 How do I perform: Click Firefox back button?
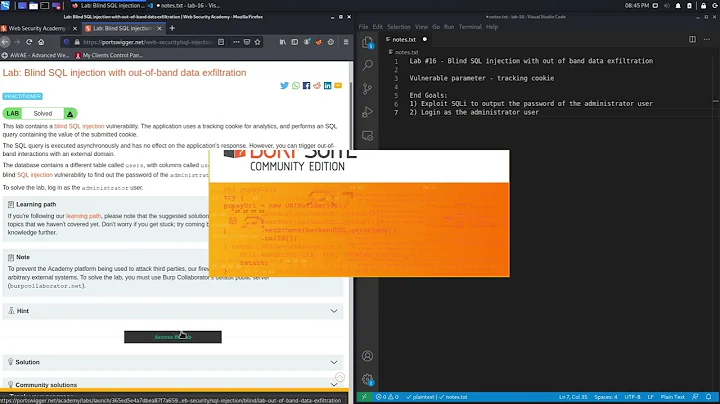tap(5, 42)
